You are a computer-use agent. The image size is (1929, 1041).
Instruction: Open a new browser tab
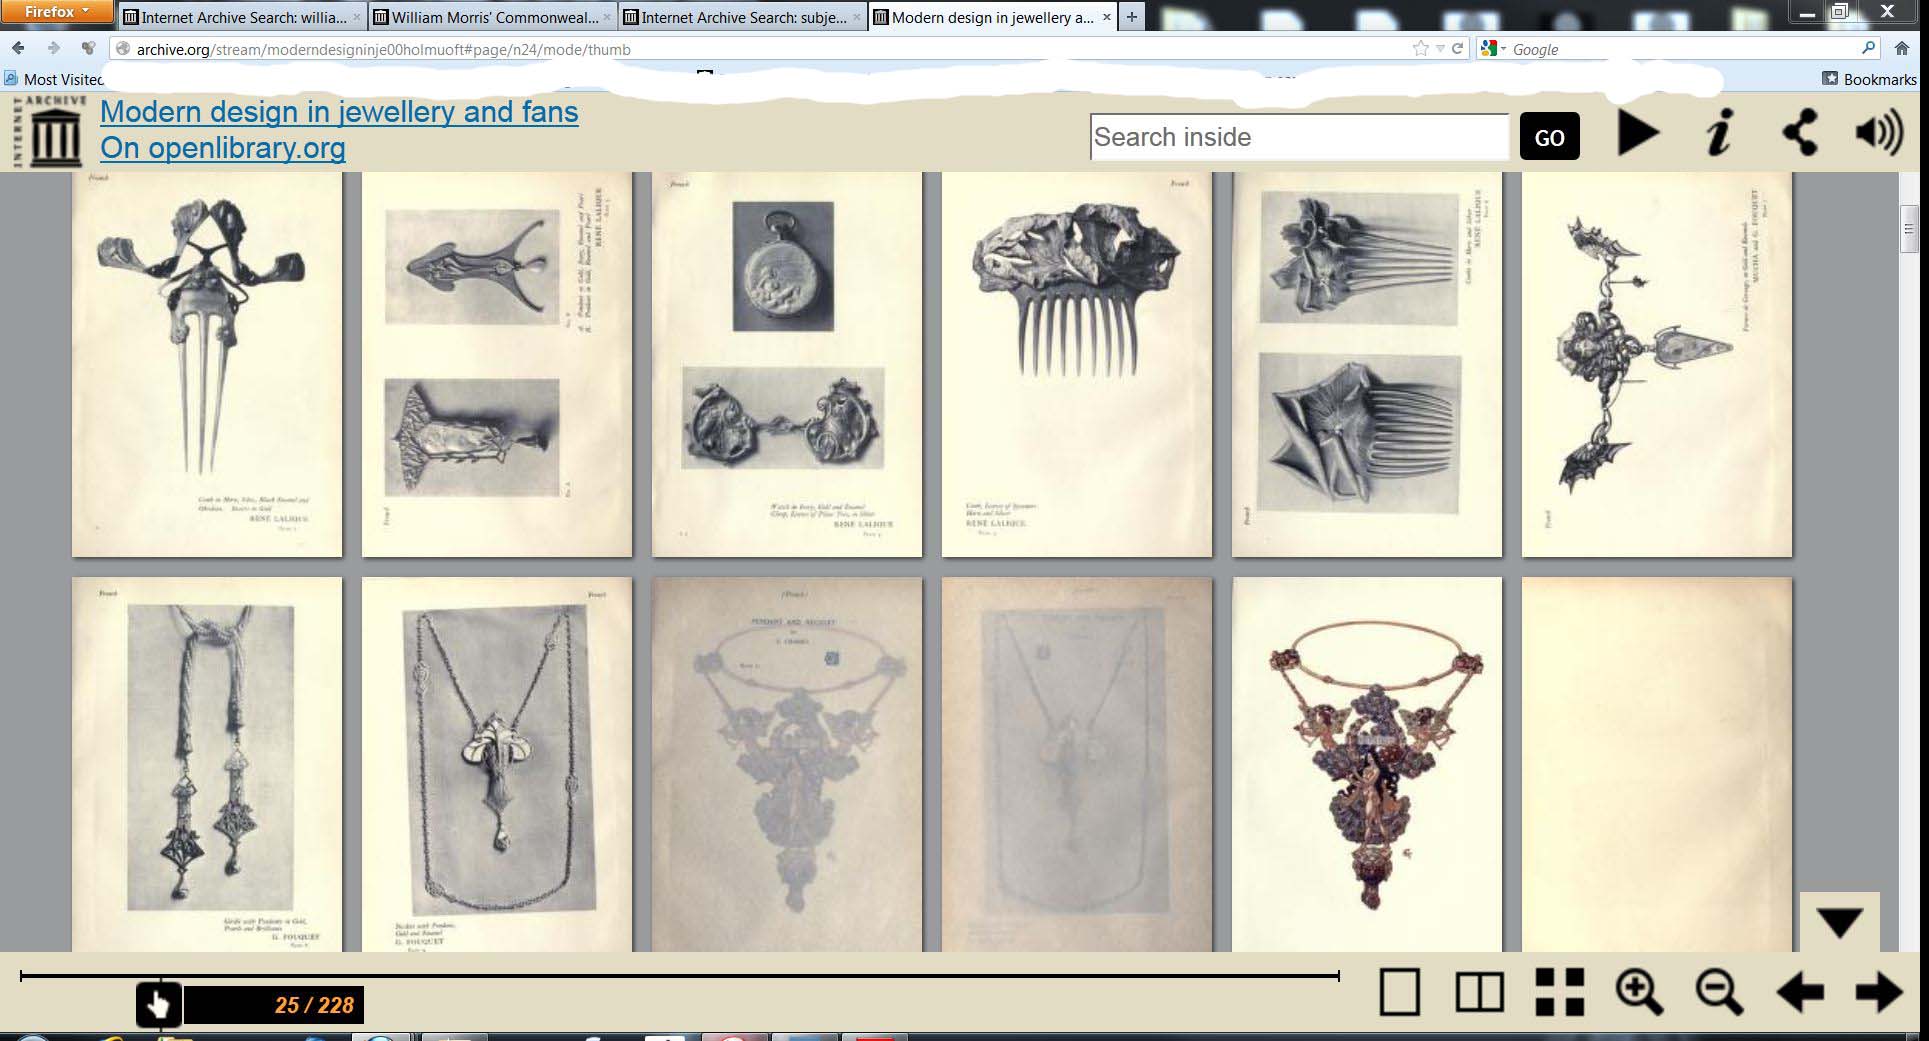[1131, 17]
